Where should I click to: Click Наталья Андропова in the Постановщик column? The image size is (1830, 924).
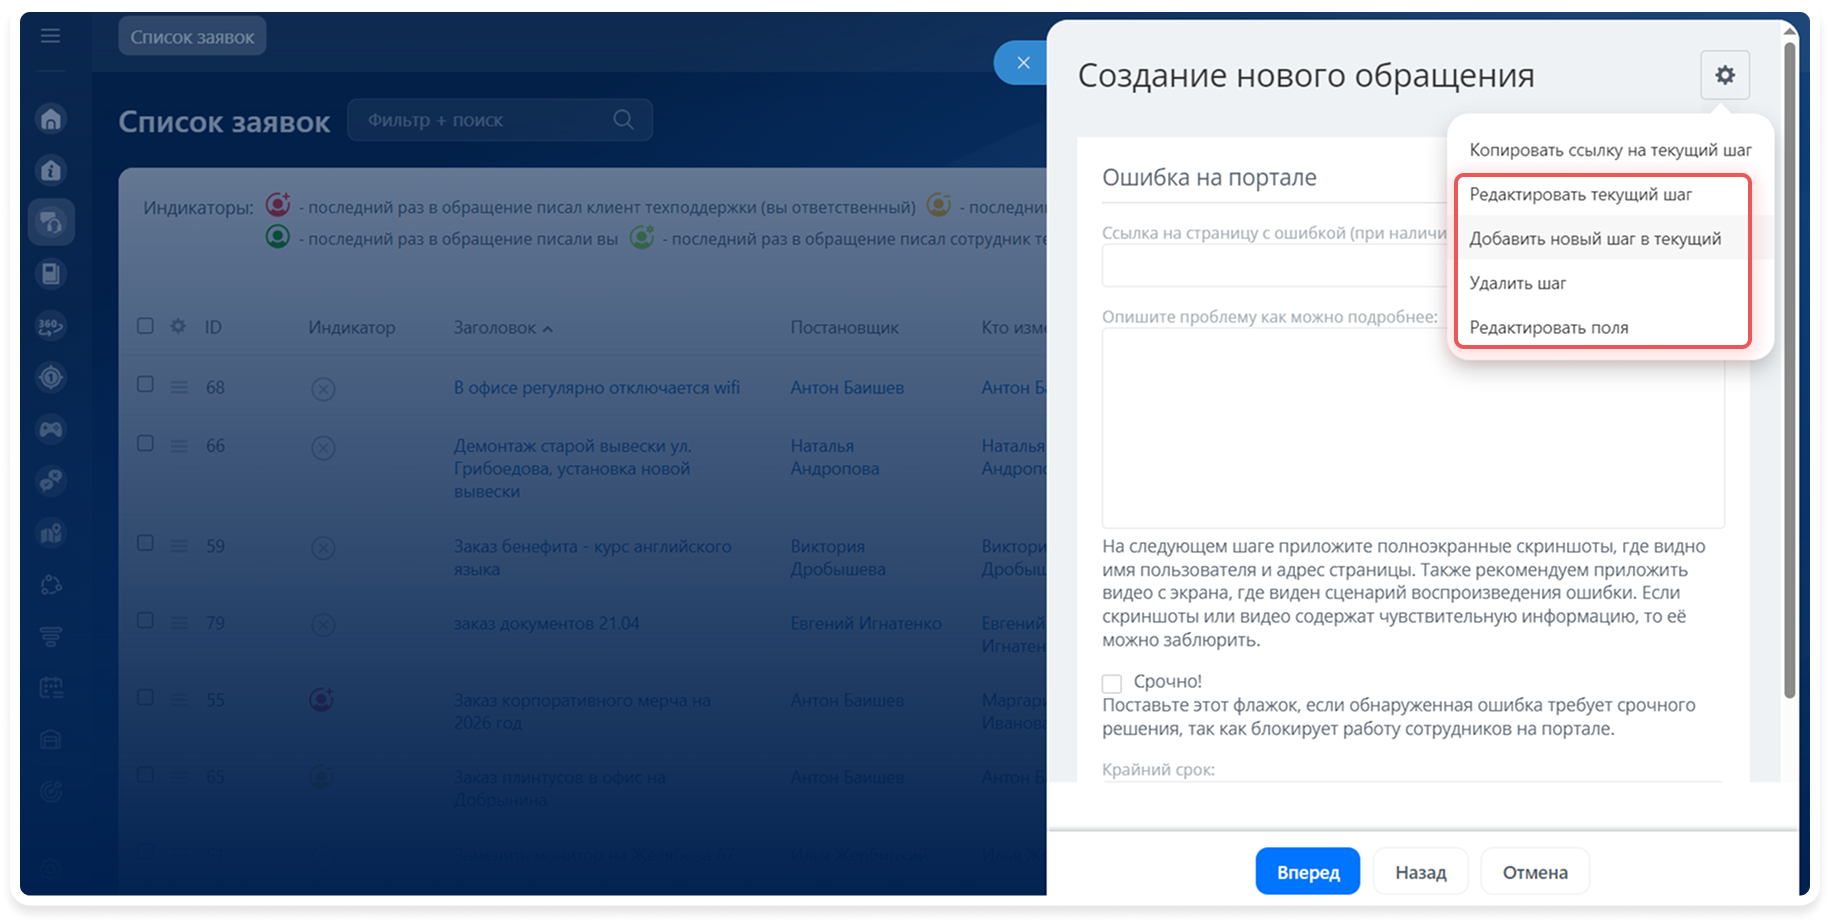835,457
